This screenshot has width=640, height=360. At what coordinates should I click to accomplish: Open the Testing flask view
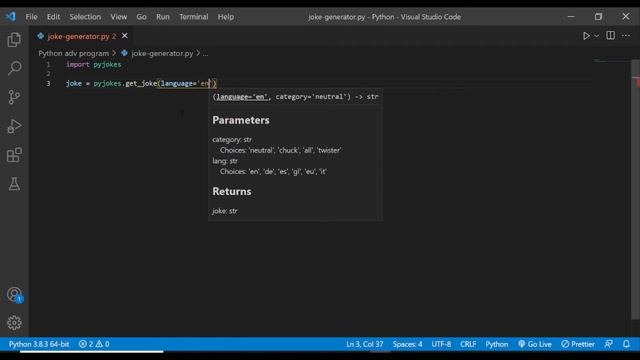click(14, 184)
